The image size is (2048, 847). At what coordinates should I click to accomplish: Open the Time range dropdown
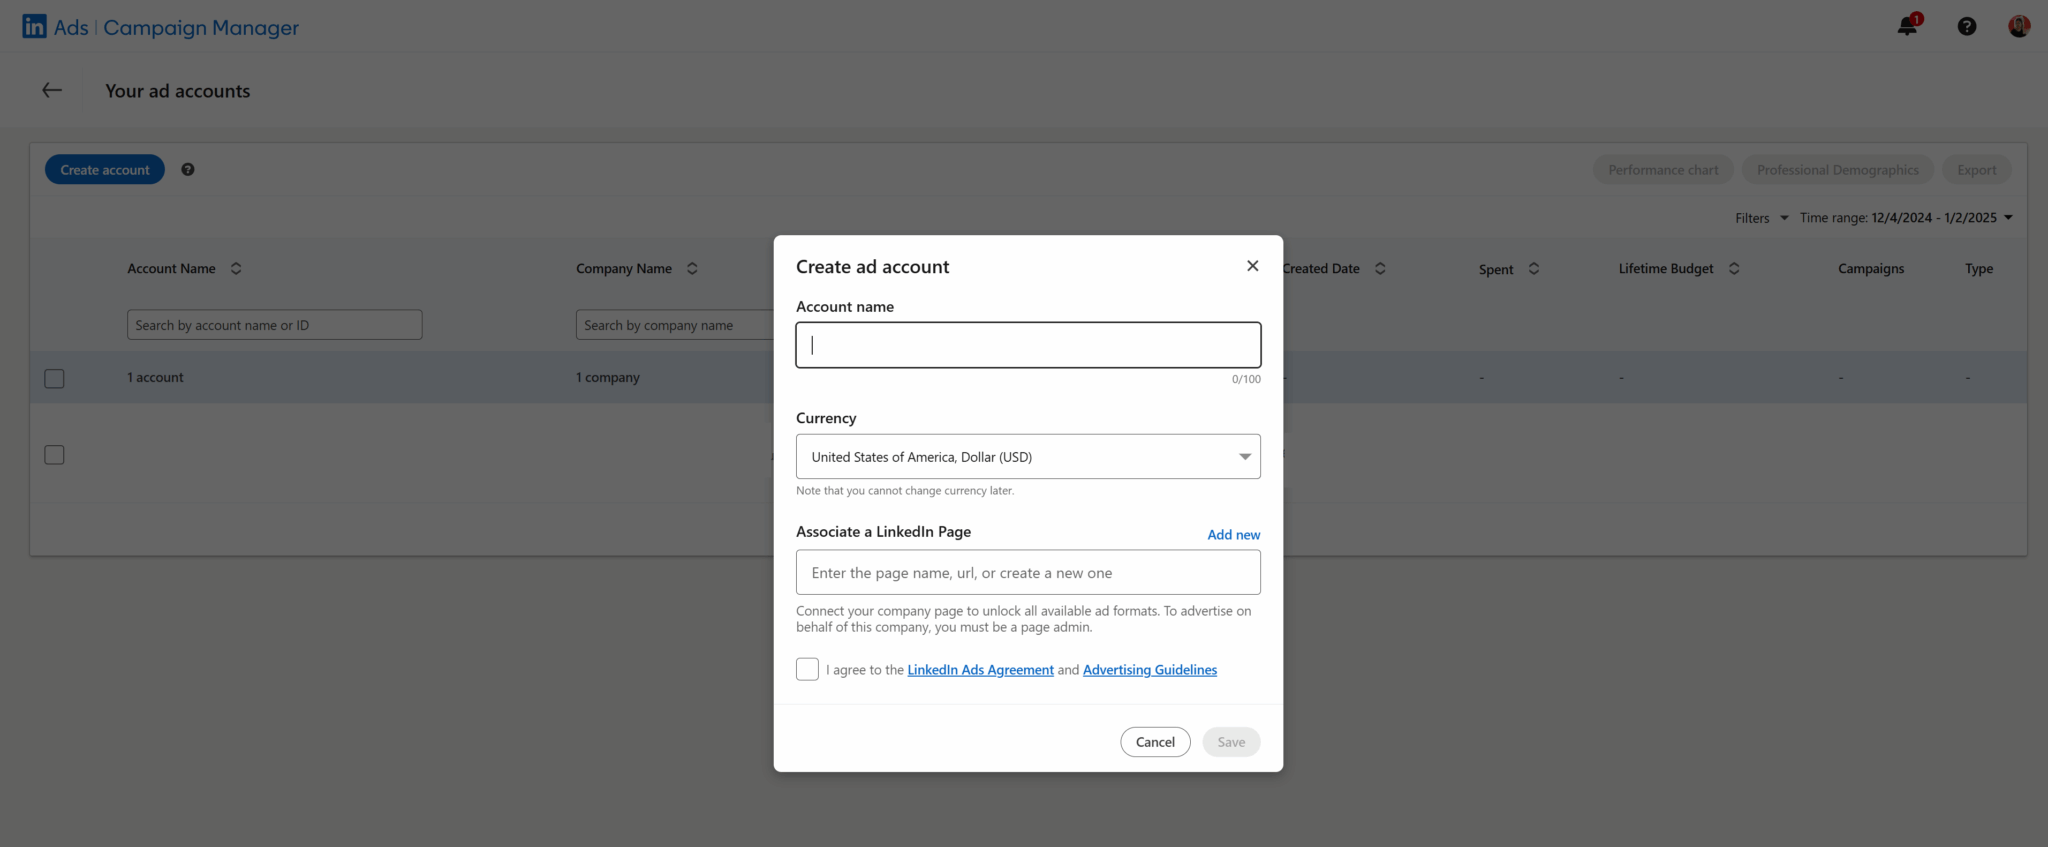pos(1906,218)
